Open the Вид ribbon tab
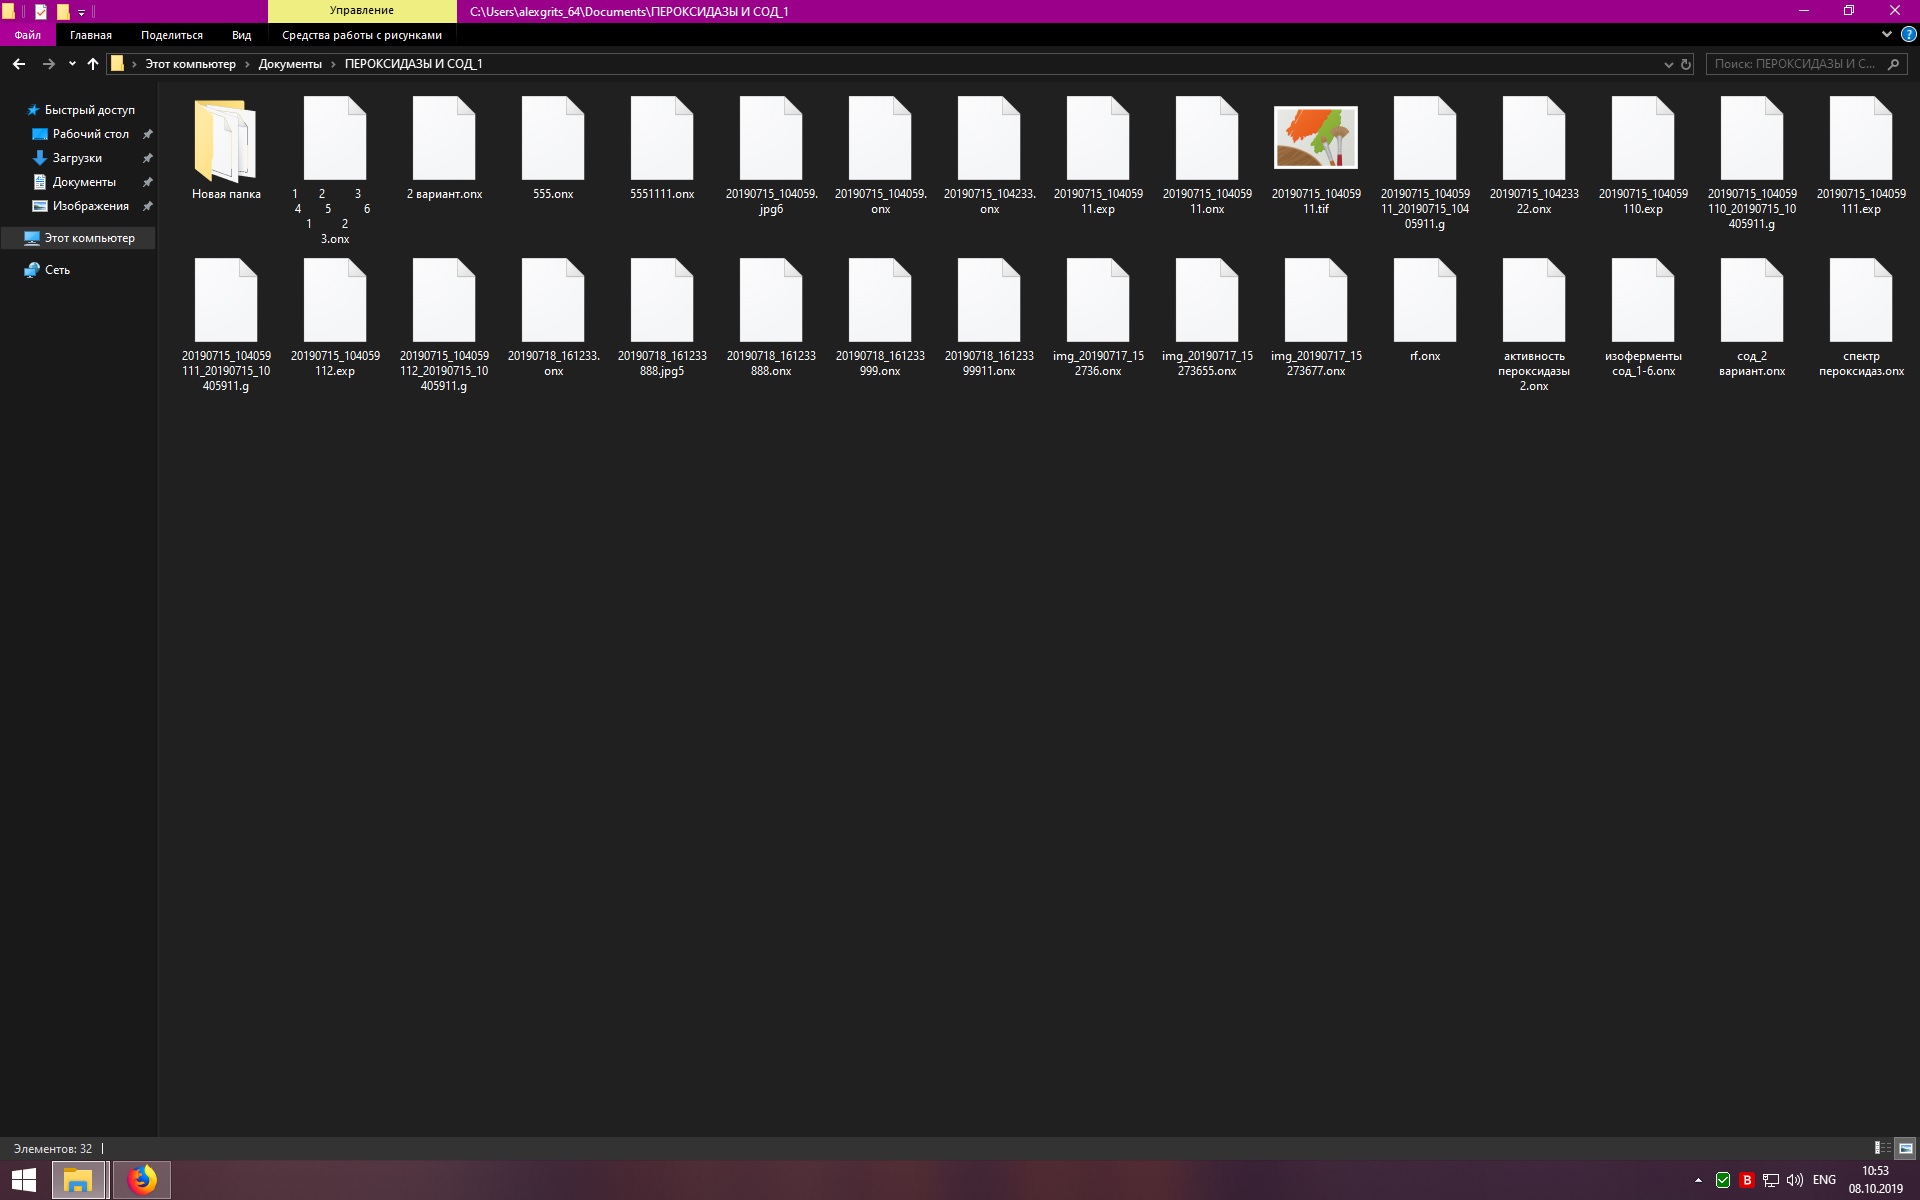Image resolution: width=1920 pixels, height=1200 pixels. coord(241,35)
